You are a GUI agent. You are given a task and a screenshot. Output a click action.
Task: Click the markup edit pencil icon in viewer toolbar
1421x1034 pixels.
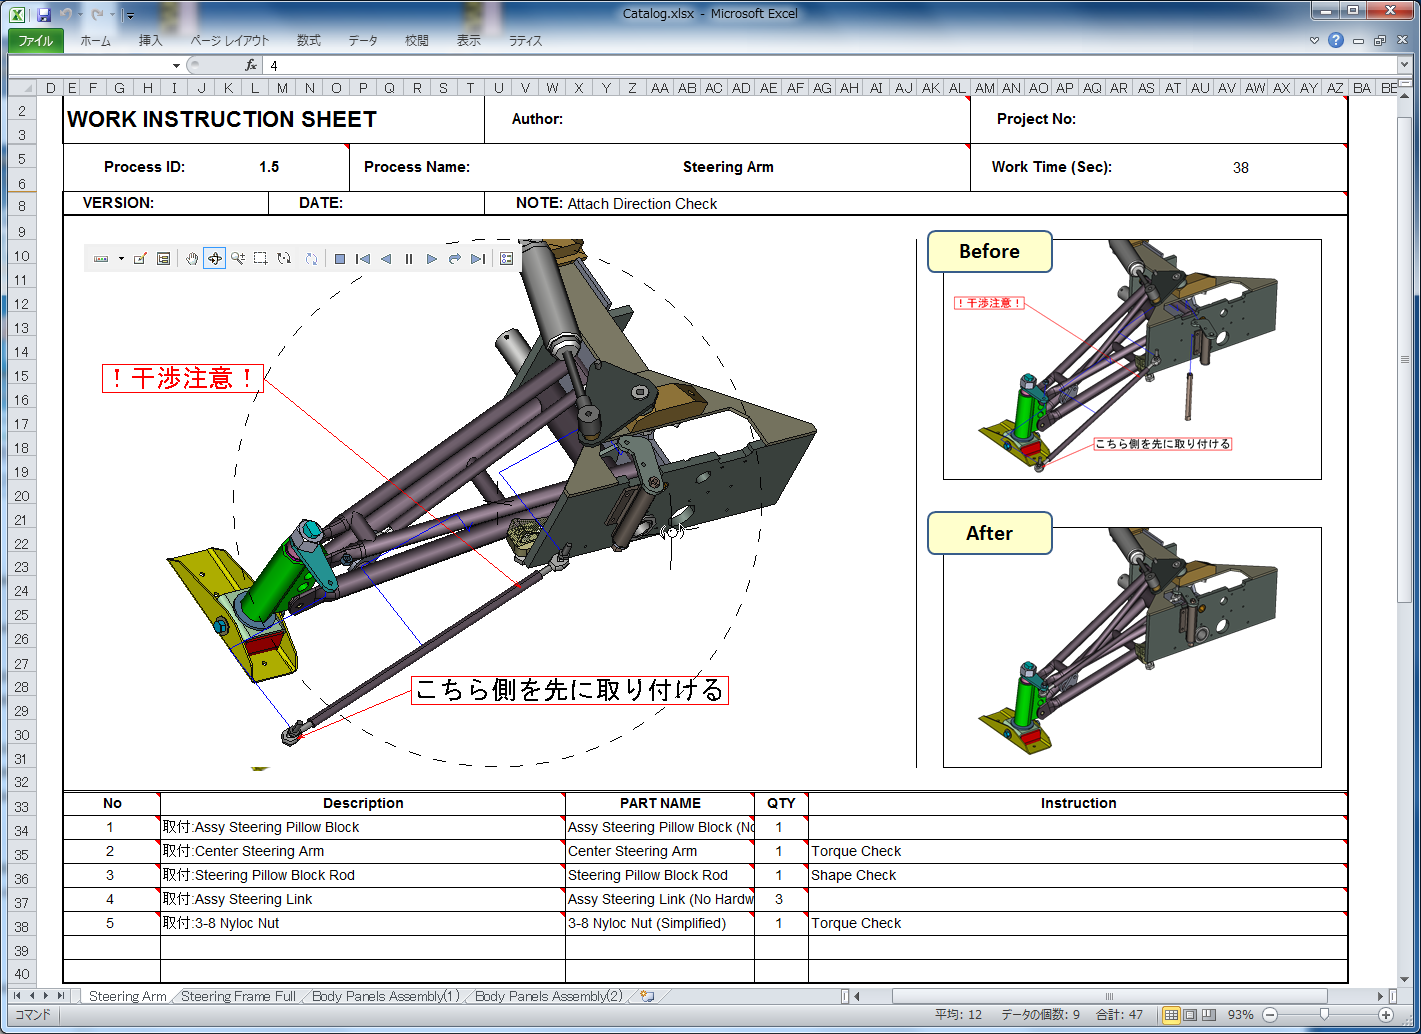pos(140,259)
